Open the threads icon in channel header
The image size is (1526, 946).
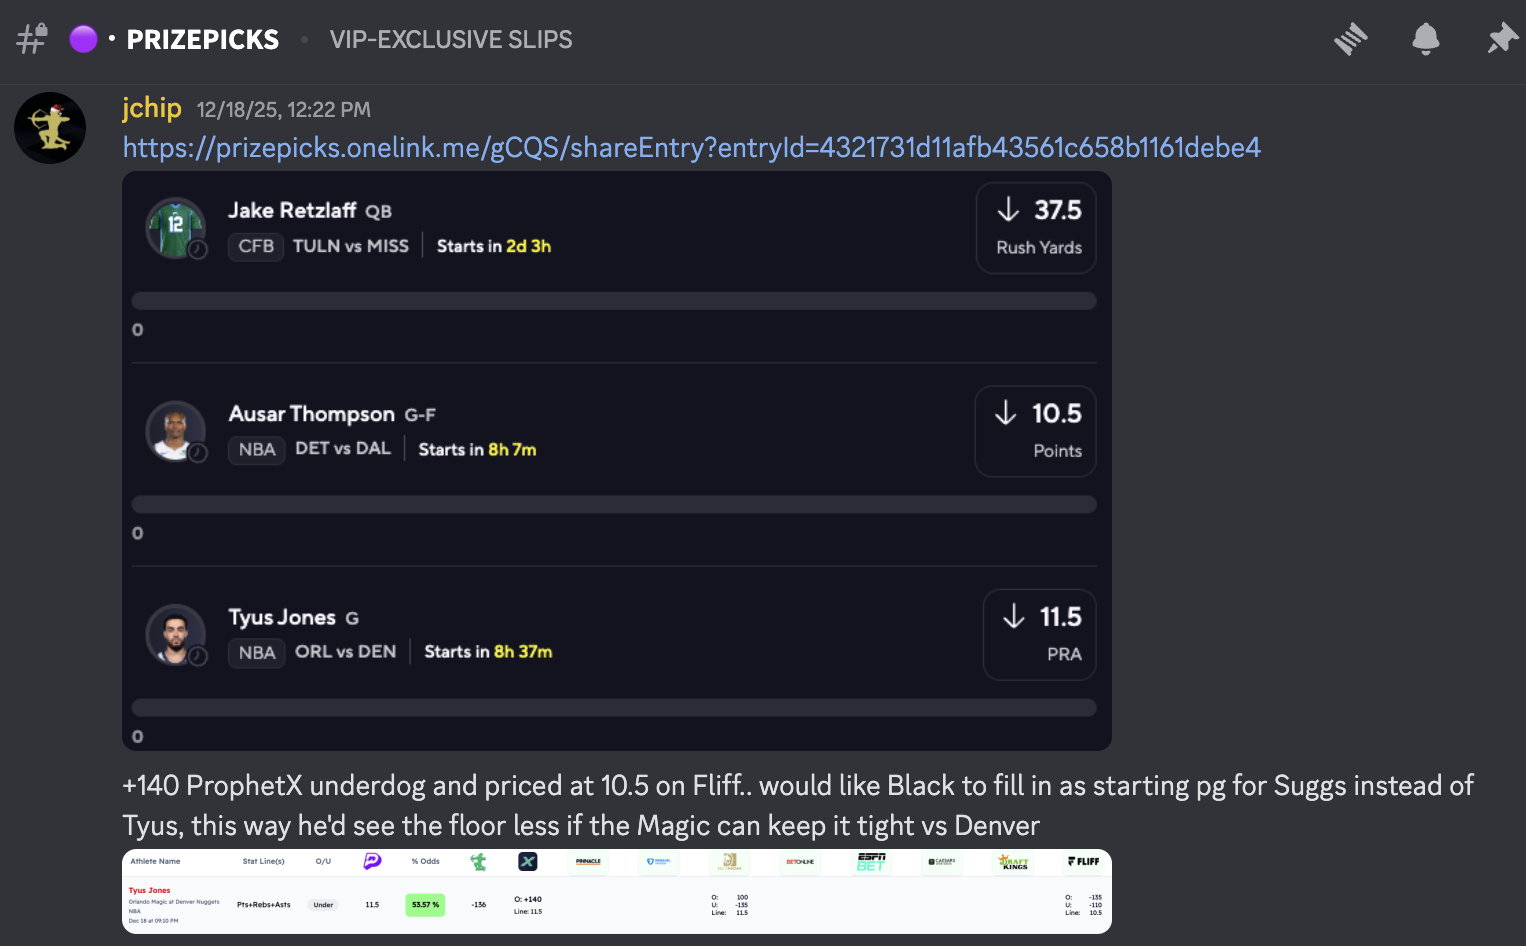click(1351, 40)
